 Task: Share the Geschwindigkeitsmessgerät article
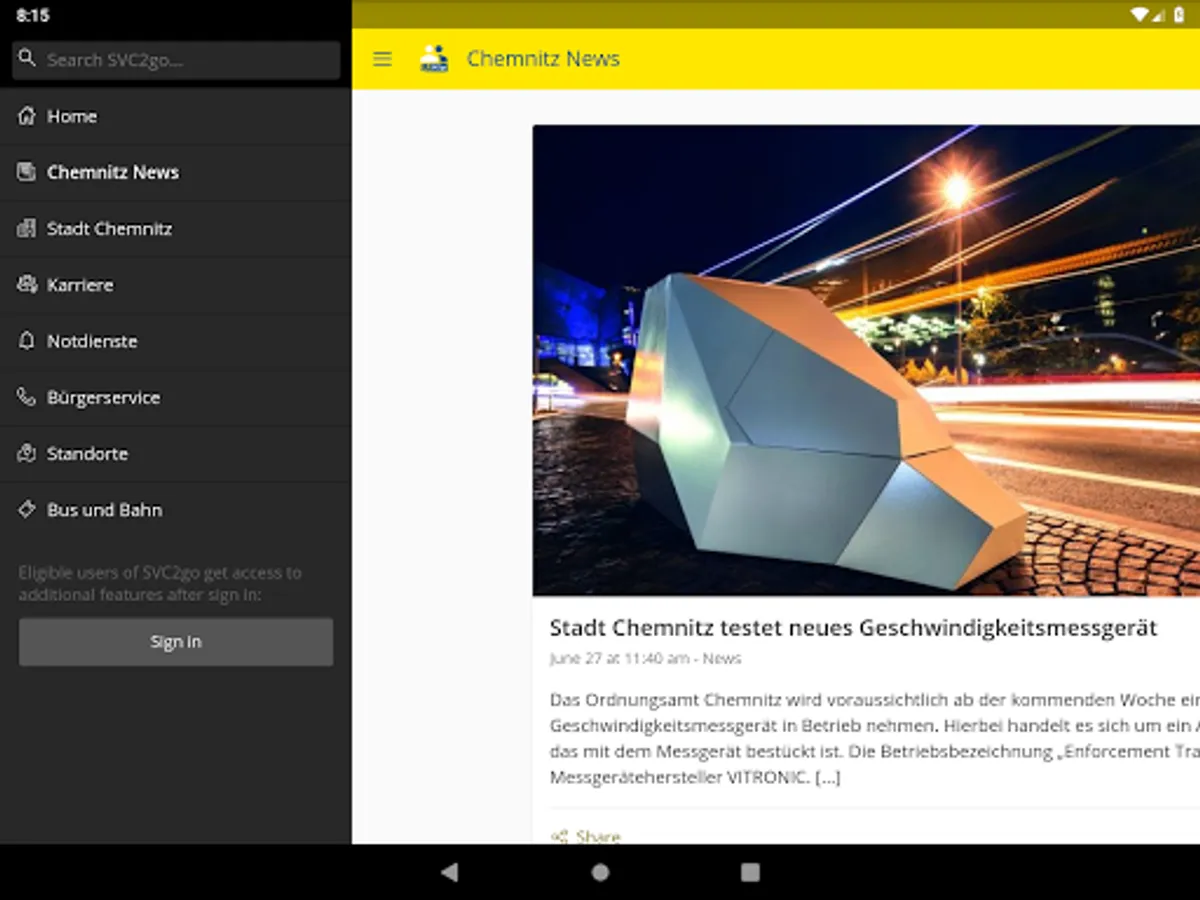click(587, 835)
